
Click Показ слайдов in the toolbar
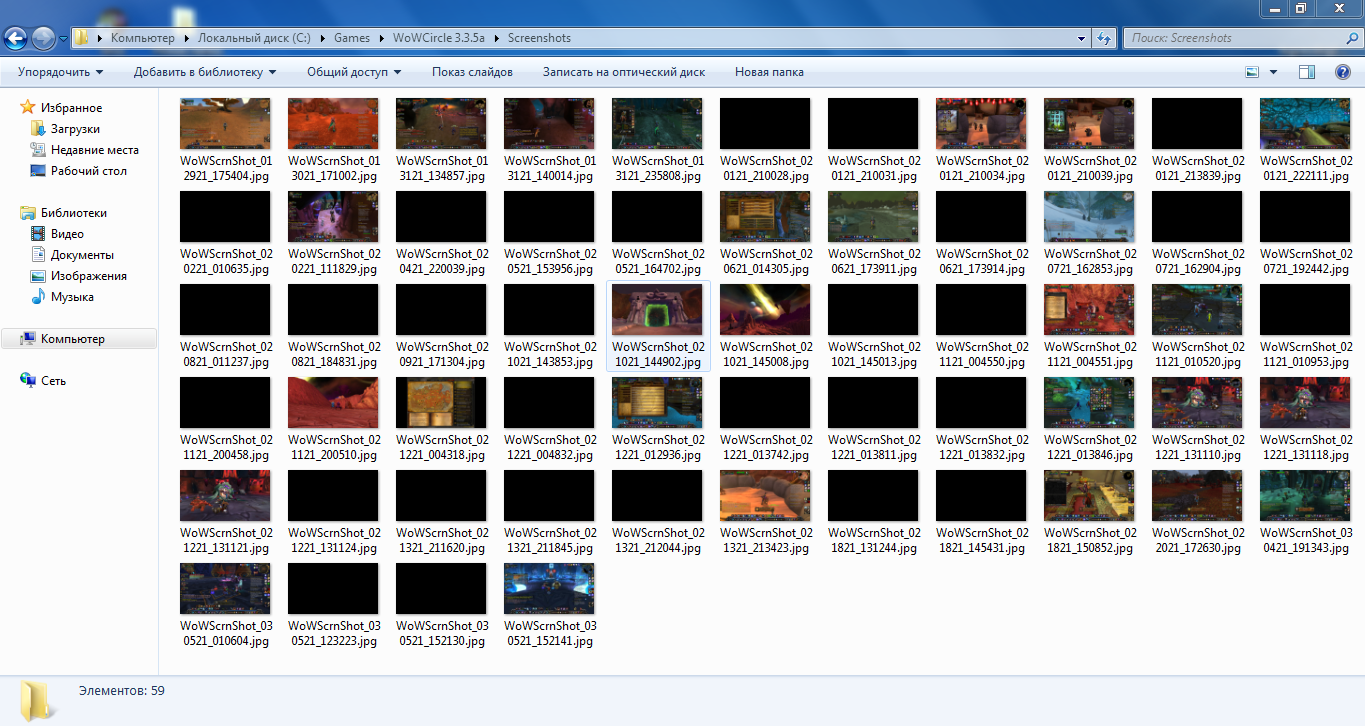click(472, 72)
